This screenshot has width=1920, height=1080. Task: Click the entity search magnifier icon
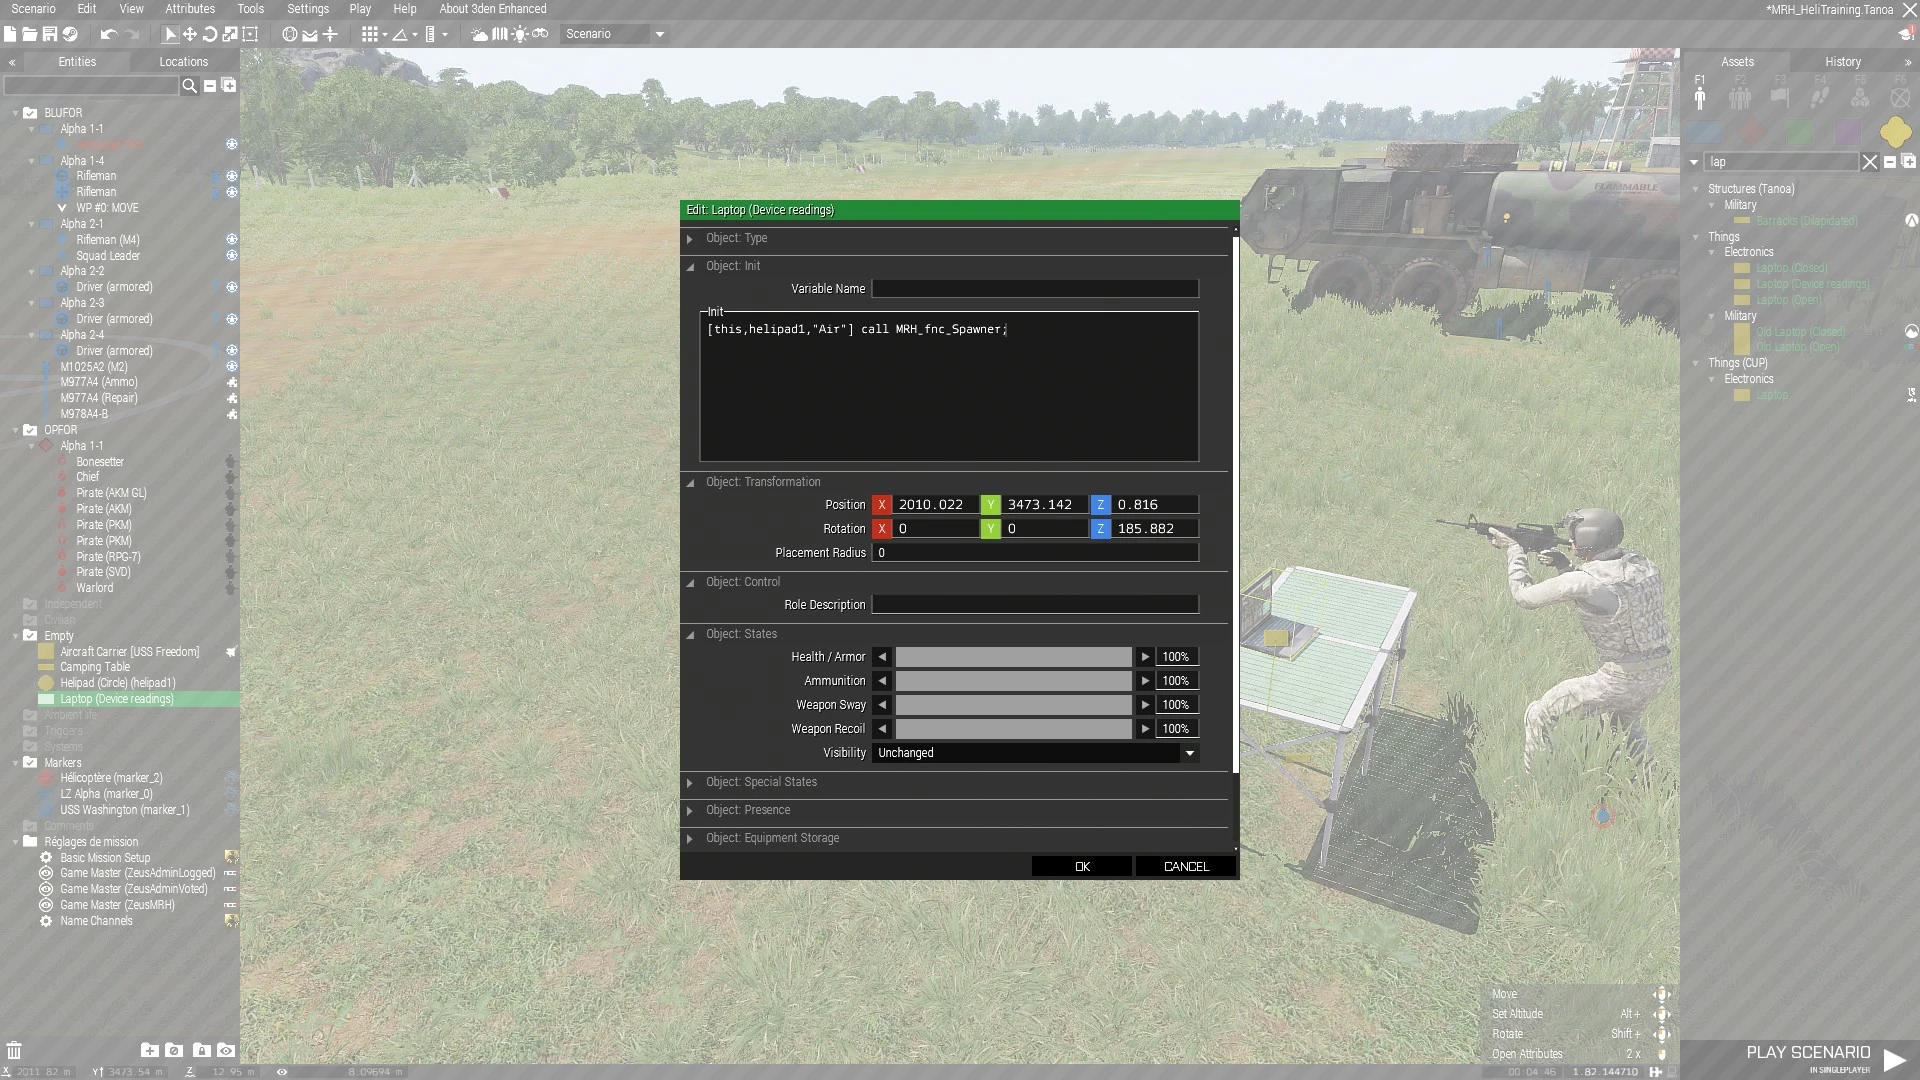point(189,86)
